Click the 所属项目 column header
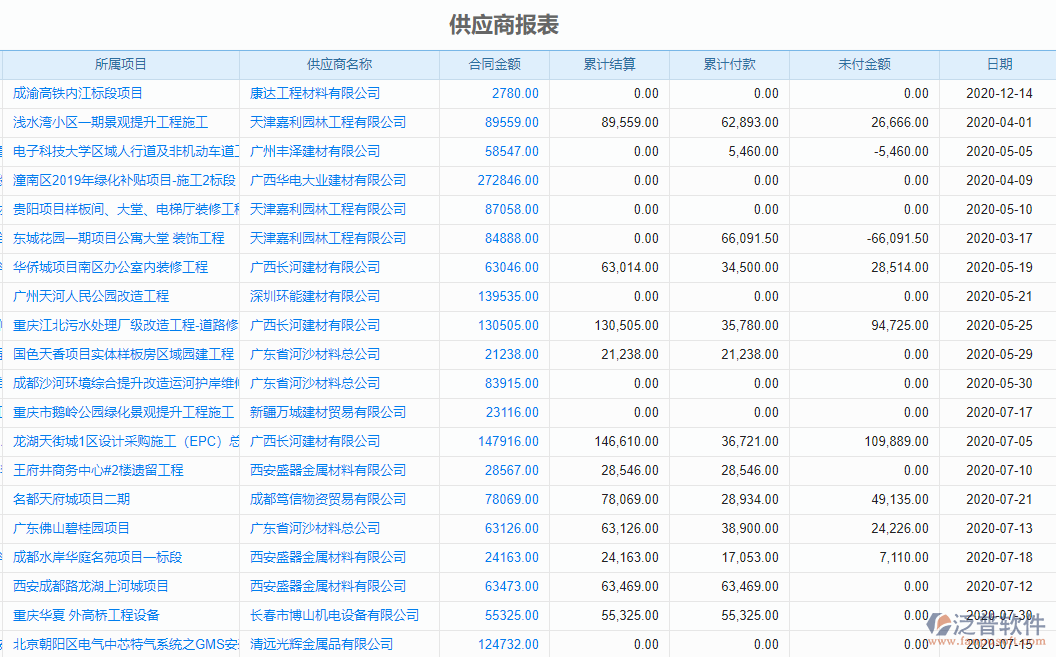1056x657 pixels. click(120, 64)
